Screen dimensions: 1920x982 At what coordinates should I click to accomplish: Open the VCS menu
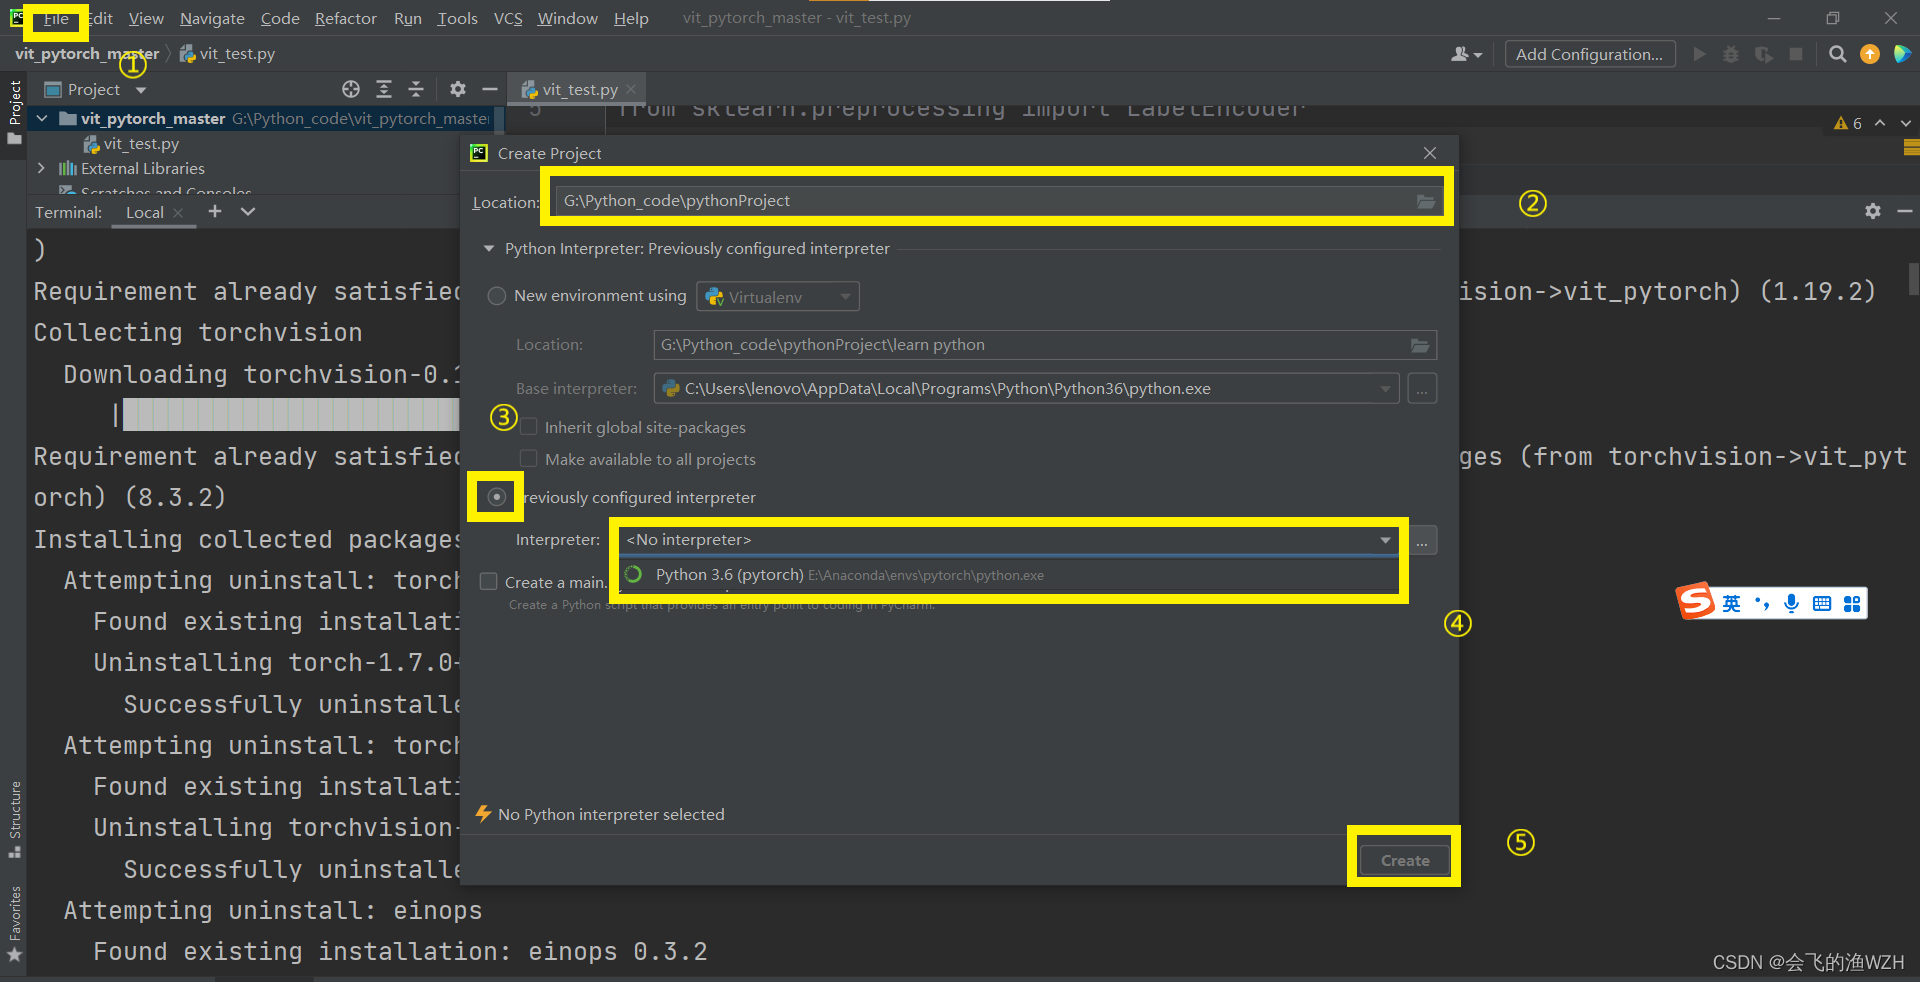[x=508, y=19]
